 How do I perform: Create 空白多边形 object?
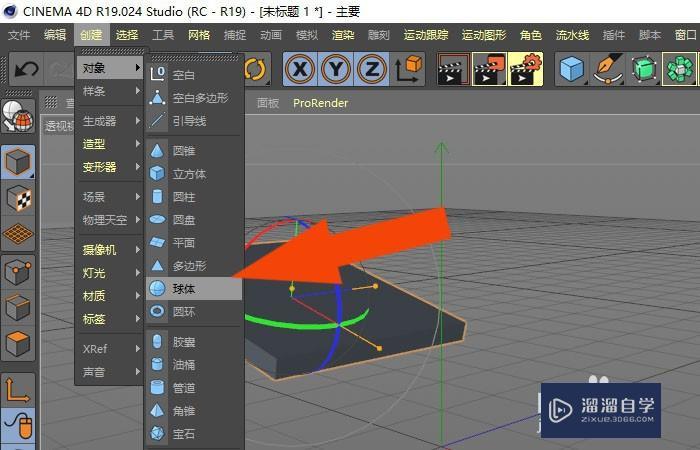194,98
